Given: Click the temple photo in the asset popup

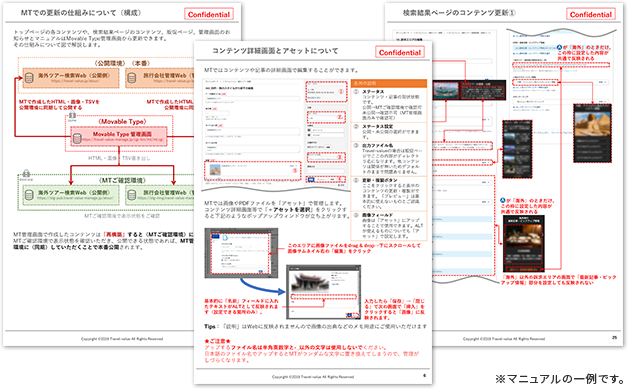Looking at the screenshot, I should 311,282.
